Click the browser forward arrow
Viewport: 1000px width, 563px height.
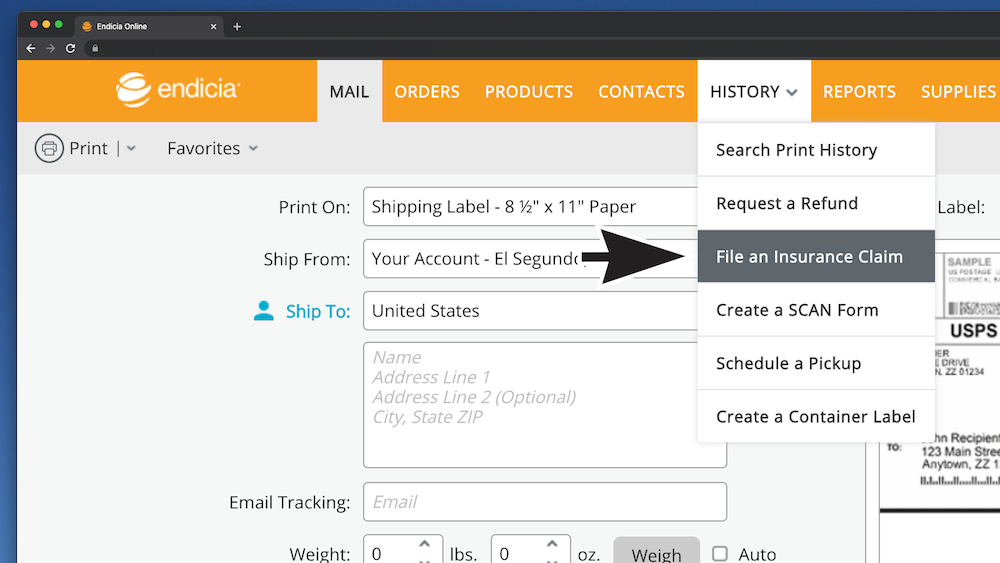pyautogui.click(x=50, y=48)
